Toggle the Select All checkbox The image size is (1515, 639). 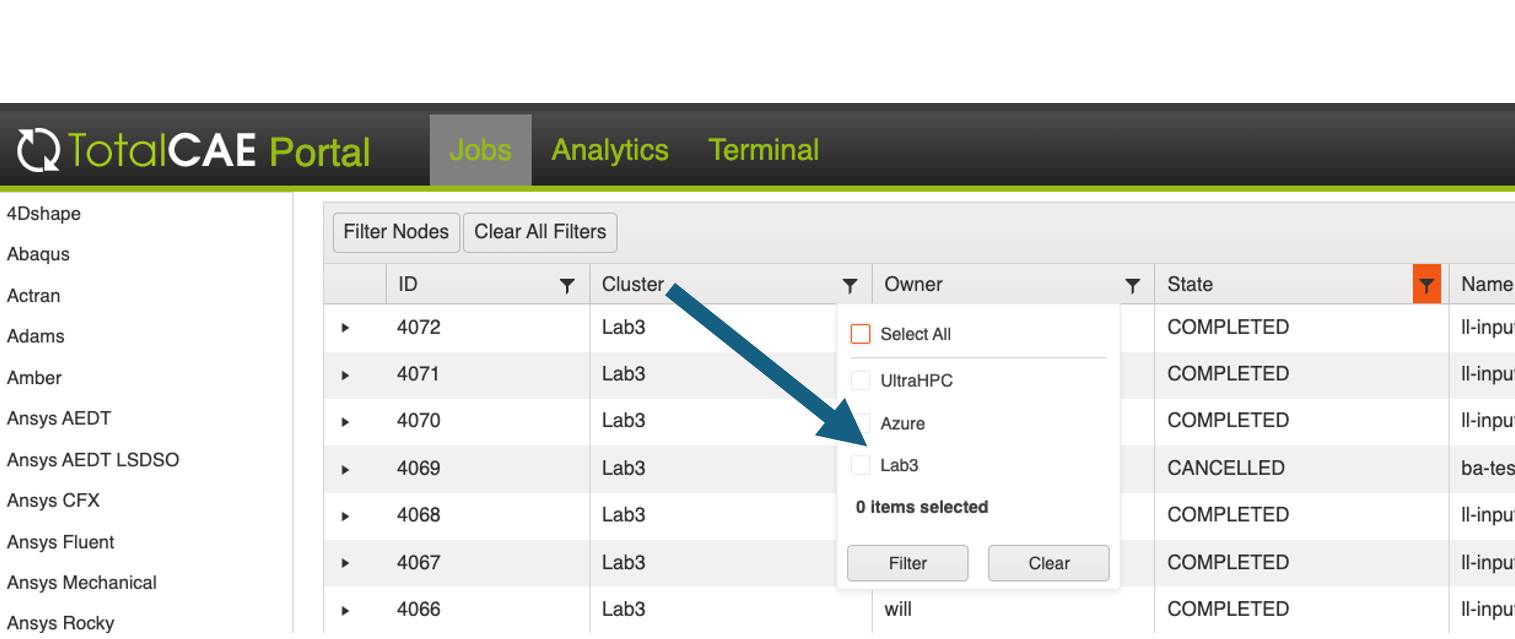(860, 333)
